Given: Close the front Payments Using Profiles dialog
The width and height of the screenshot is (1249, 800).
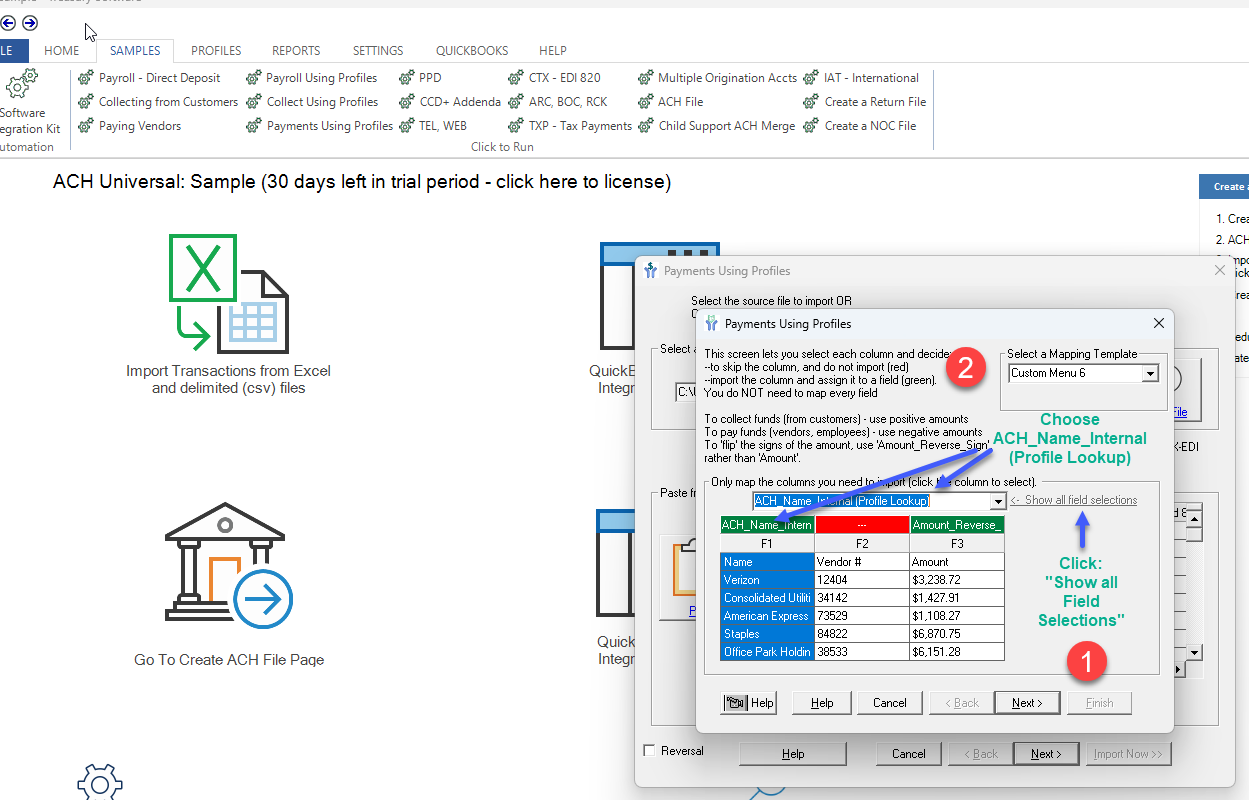Looking at the screenshot, I should click(x=1158, y=323).
